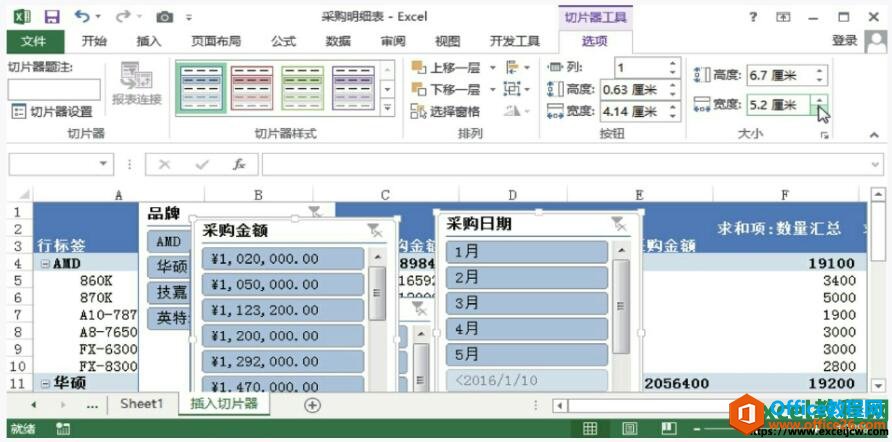Open the Excel Help question mark

tap(753, 17)
